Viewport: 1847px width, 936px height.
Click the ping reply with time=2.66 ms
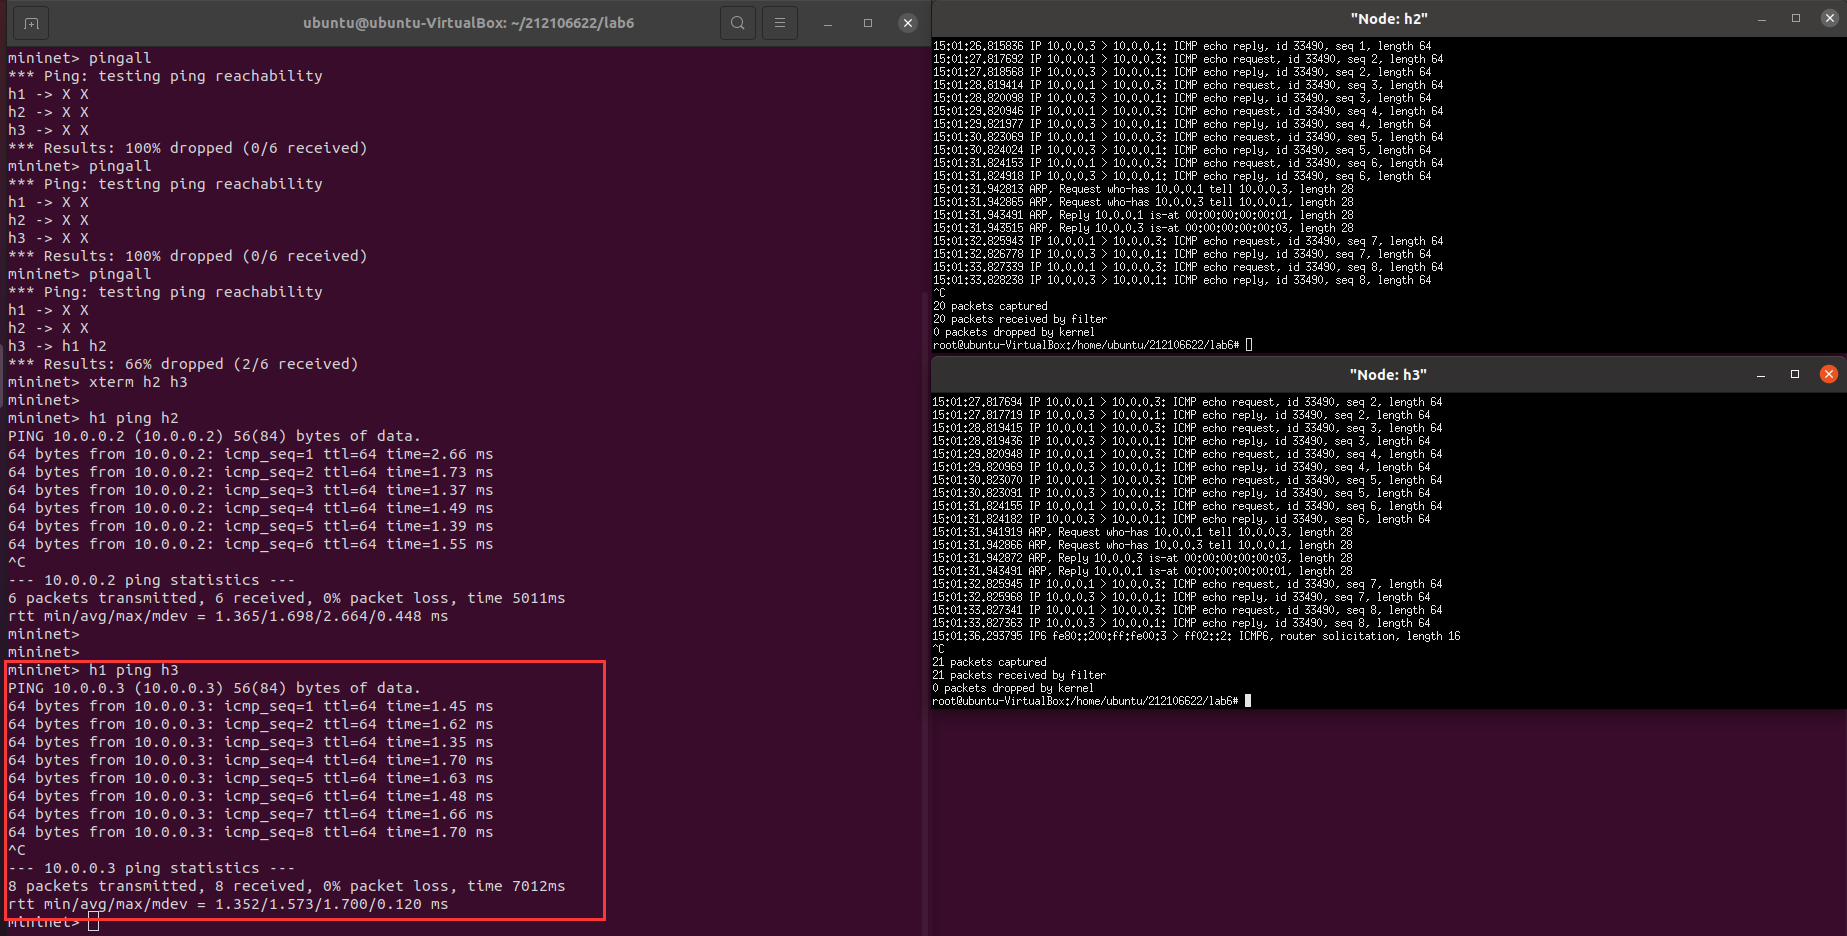click(251, 454)
